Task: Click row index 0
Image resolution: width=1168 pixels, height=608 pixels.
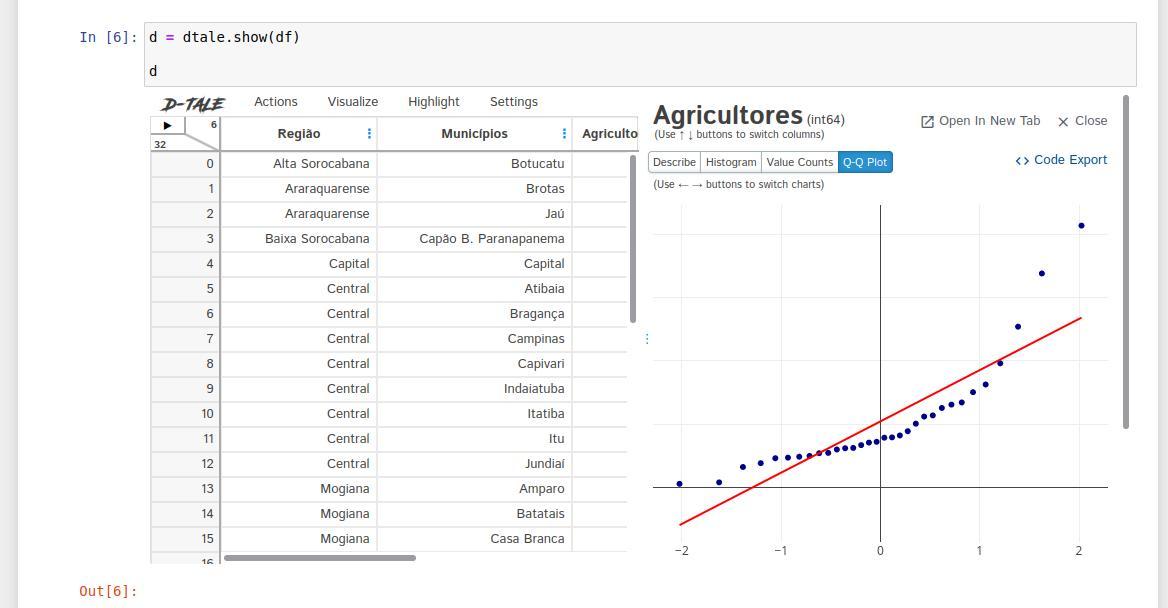Action: coord(185,164)
